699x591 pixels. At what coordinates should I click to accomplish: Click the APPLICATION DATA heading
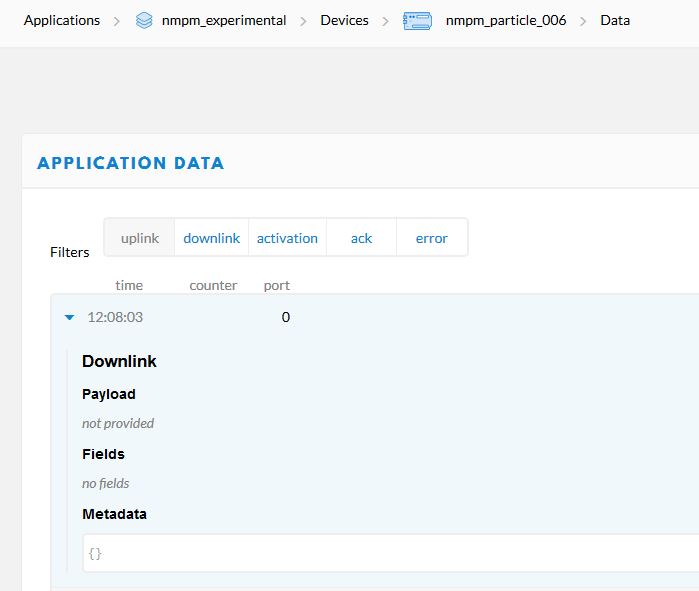[x=131, y=163]
